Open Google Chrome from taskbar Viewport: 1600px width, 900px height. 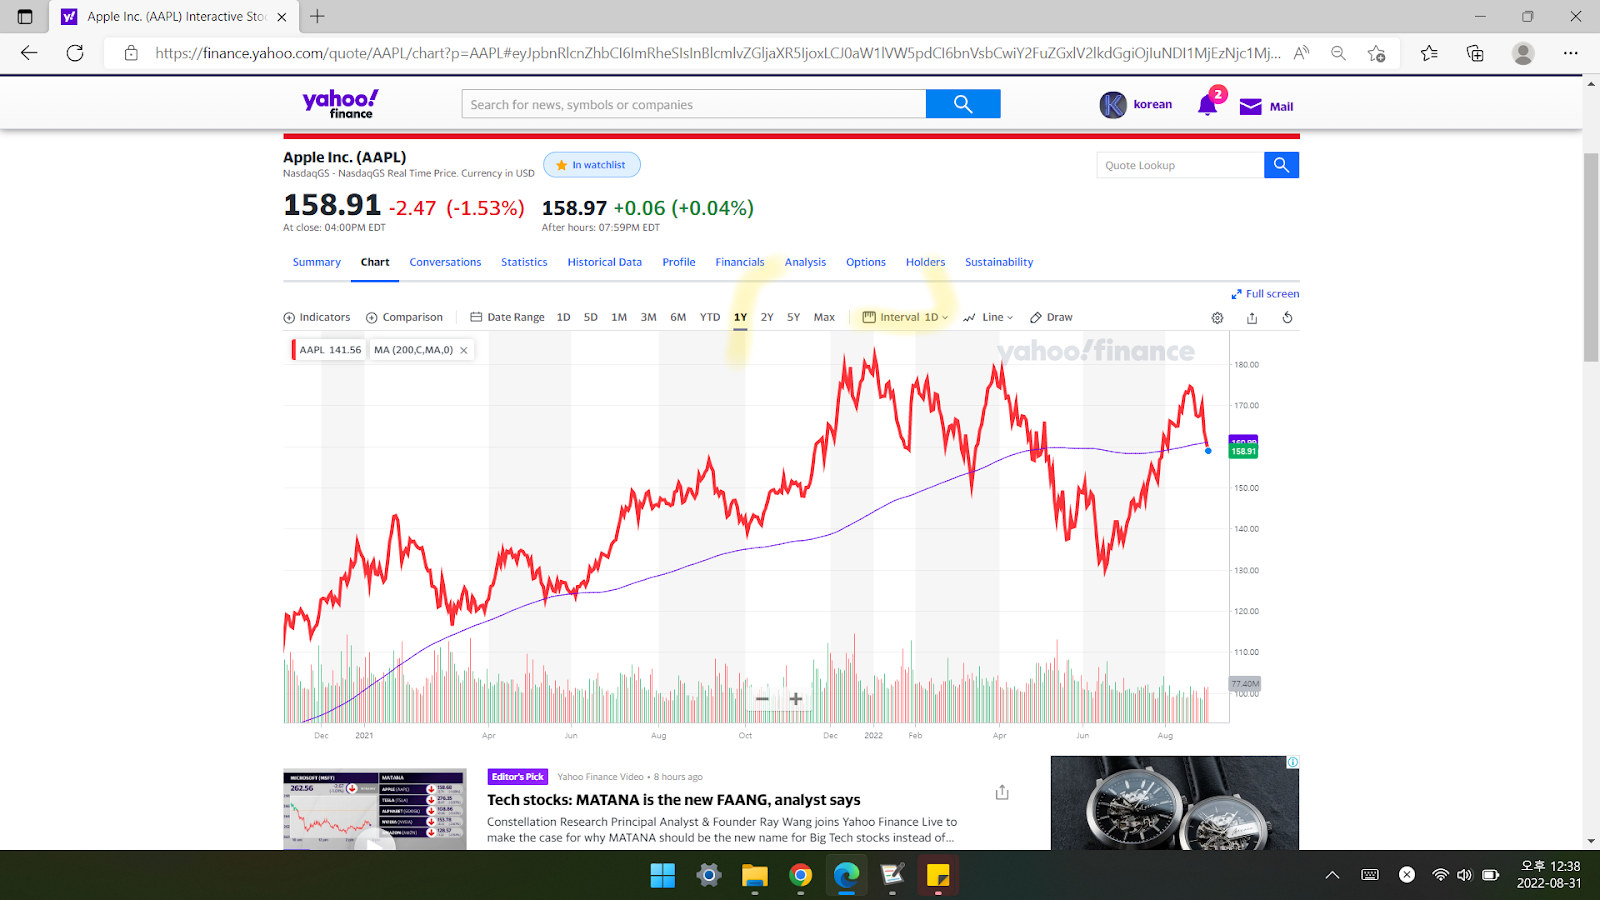click(800, 875)
